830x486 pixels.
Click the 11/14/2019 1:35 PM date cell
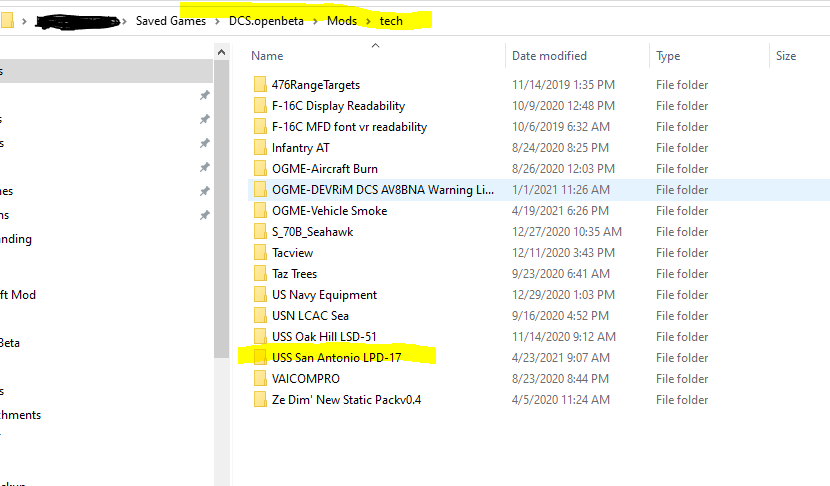click(563, 85)
